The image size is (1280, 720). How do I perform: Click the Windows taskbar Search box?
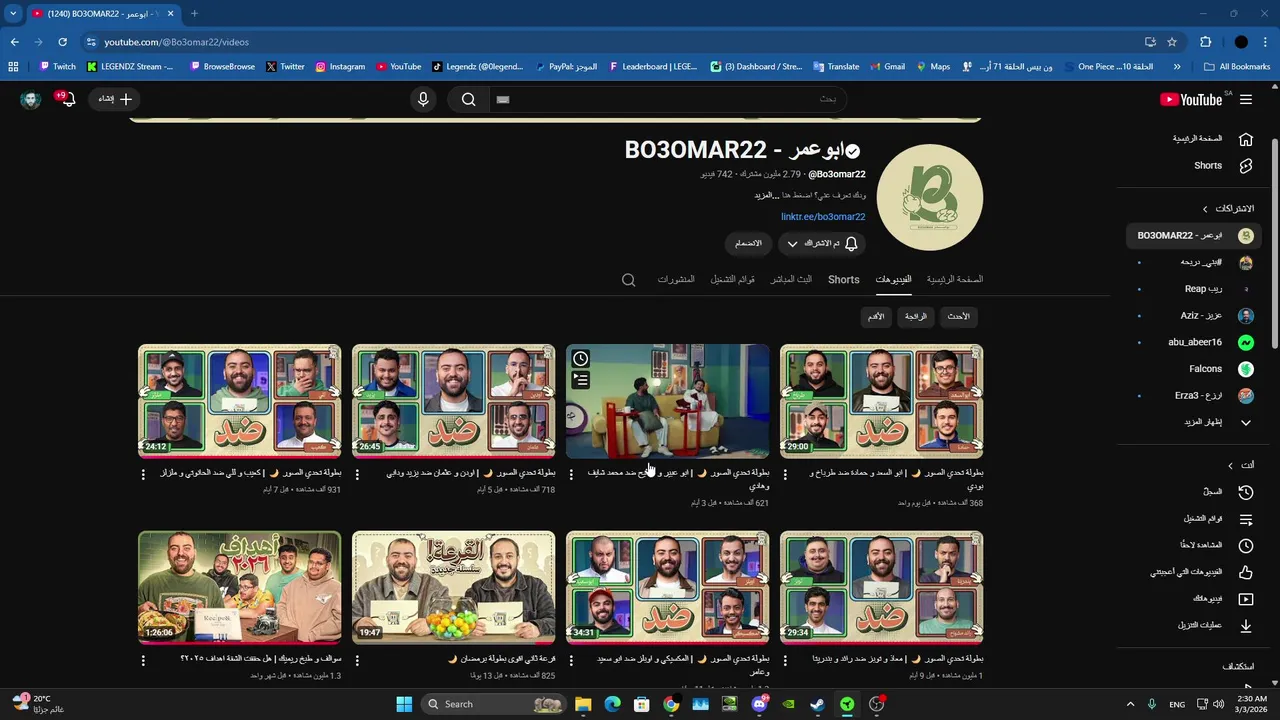pyautogui.click(x=494, y=704)
